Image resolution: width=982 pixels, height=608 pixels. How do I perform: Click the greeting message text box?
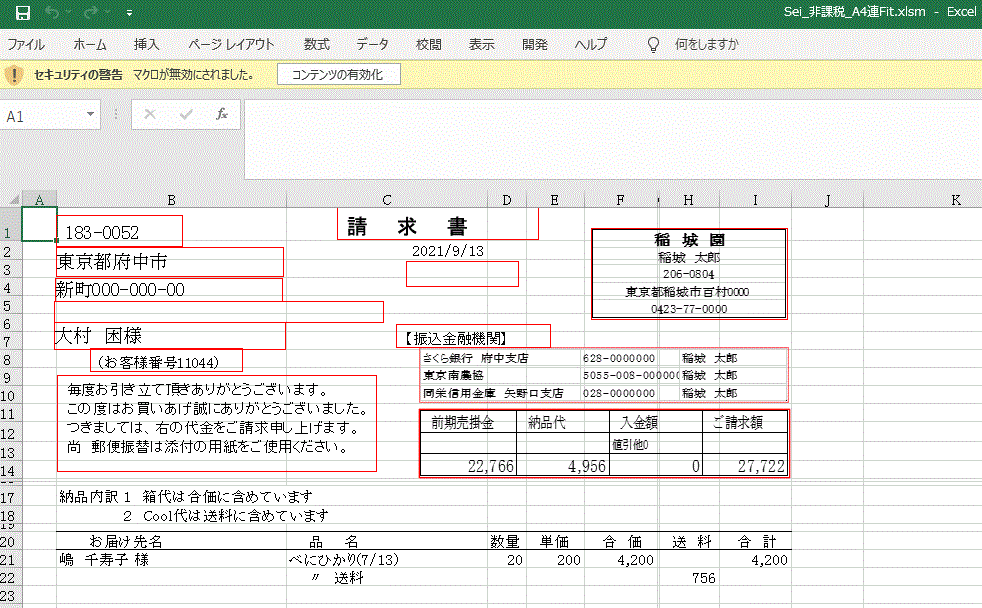217,423
